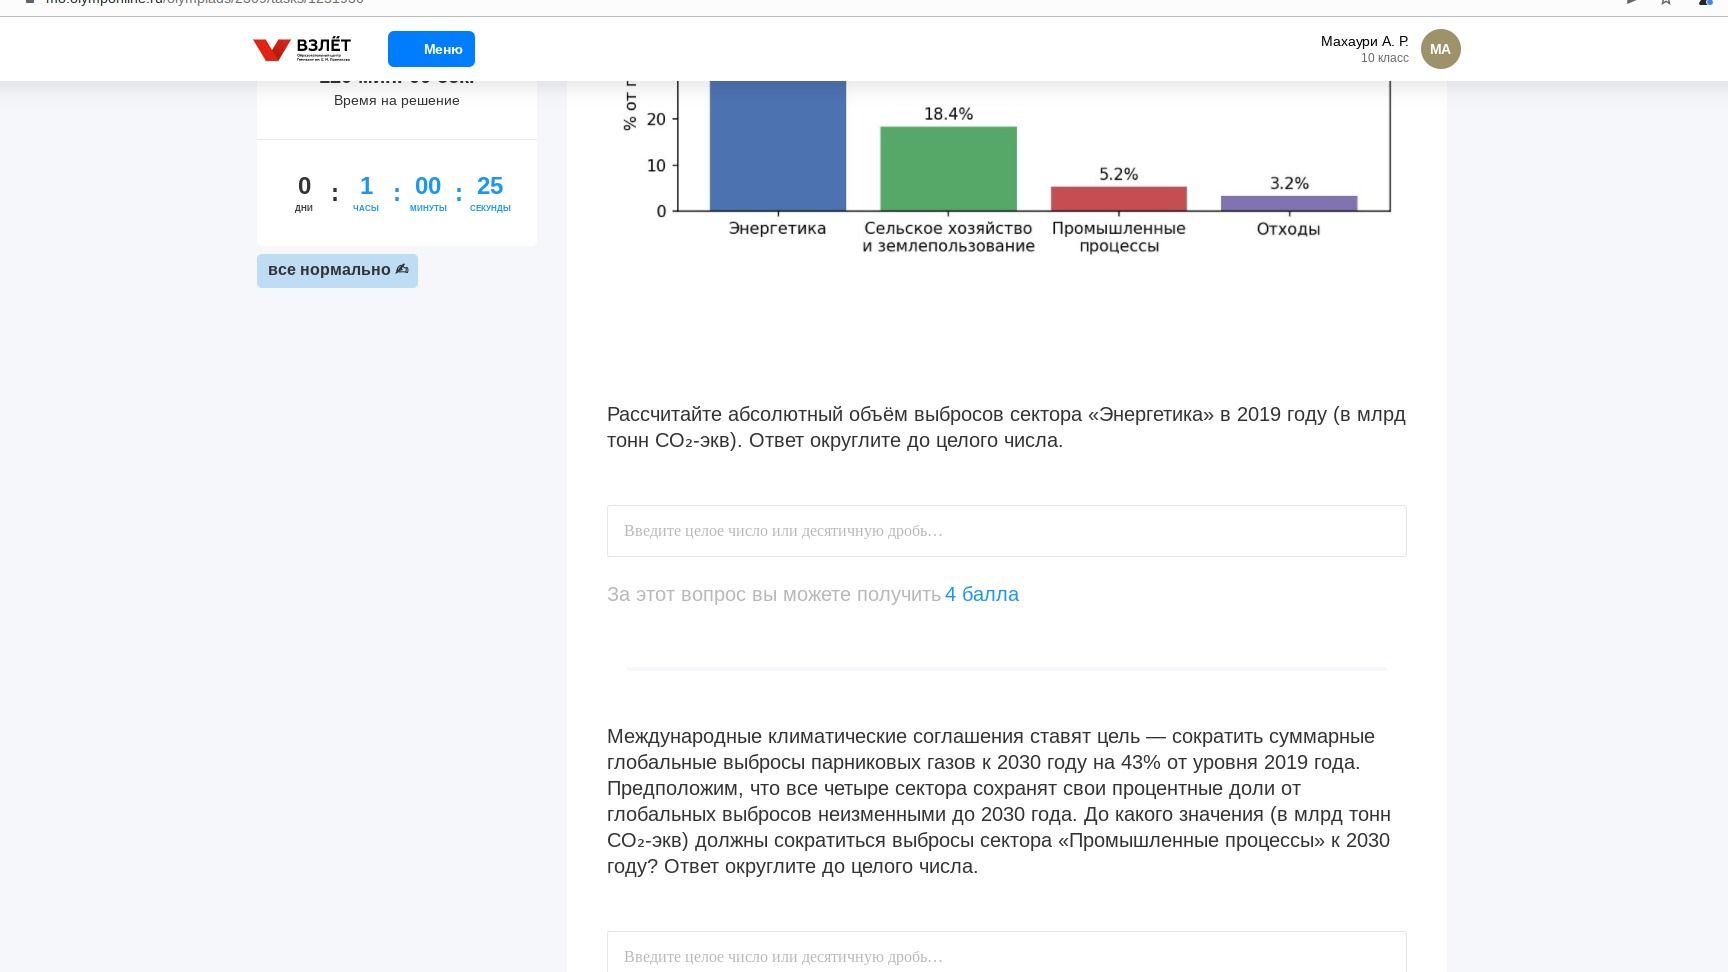Viewport: 1728px width, 972px height.
Task: Click the paragraph starting 'Международные климатические соглашения'
Action: 1000,801
